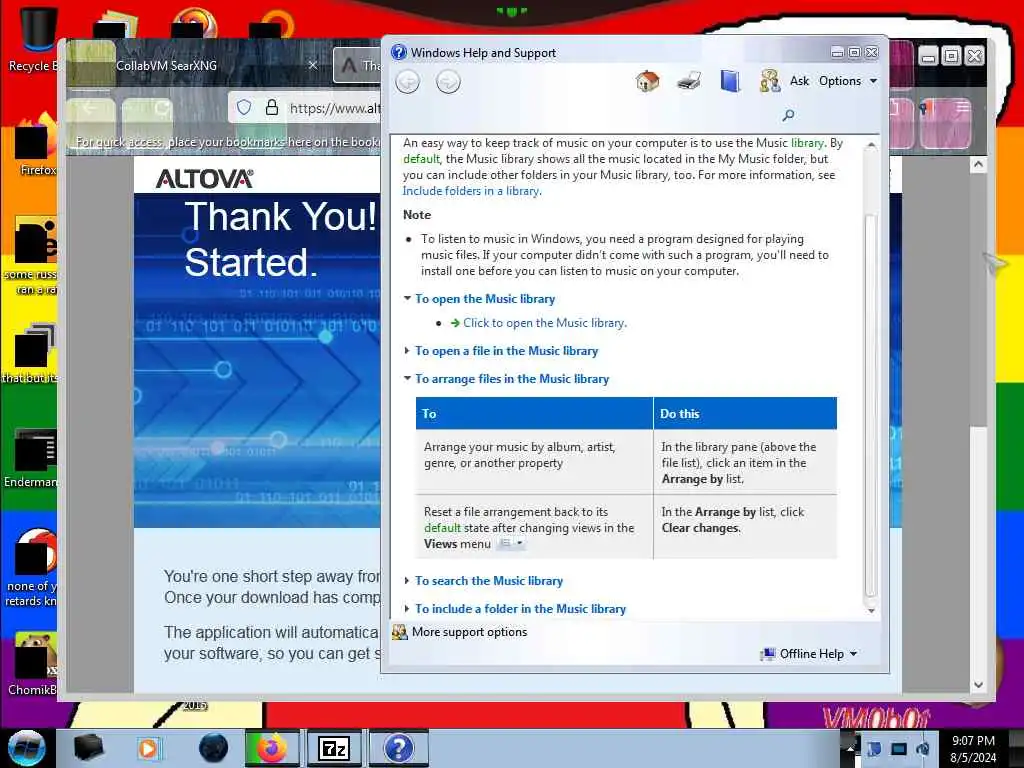The height and width of the screenshot is (768, 1024).
Task: Select the ChomikBox desktop icon
Action: coord(33,665)
